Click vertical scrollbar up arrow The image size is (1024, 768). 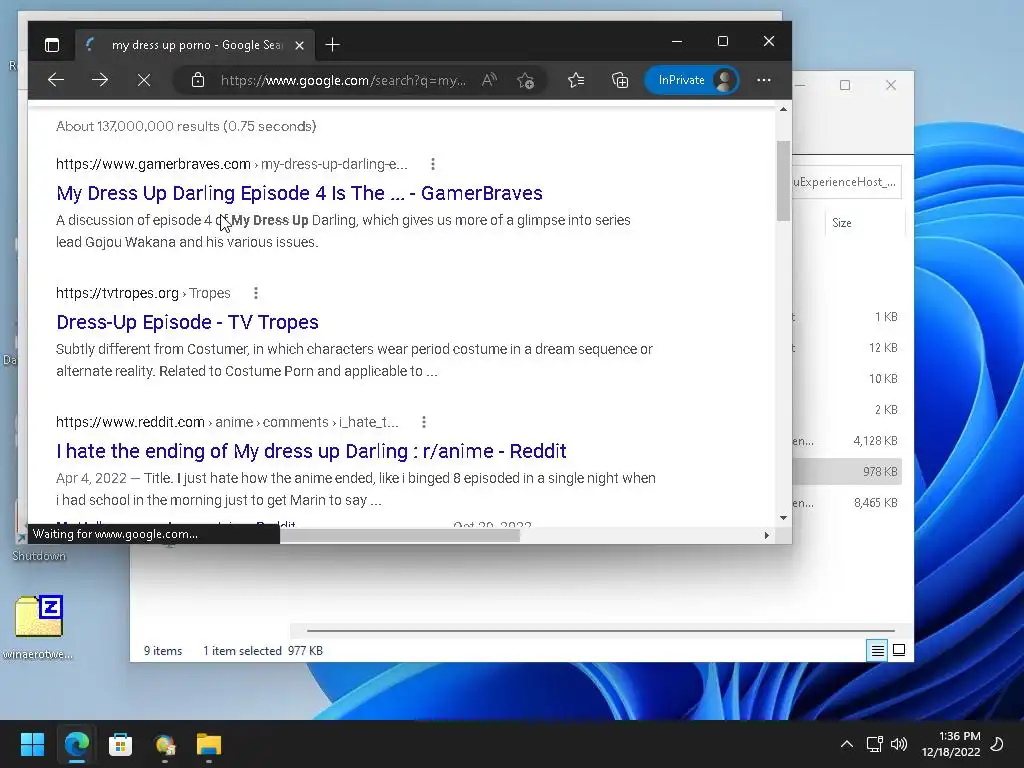[783, 110]
